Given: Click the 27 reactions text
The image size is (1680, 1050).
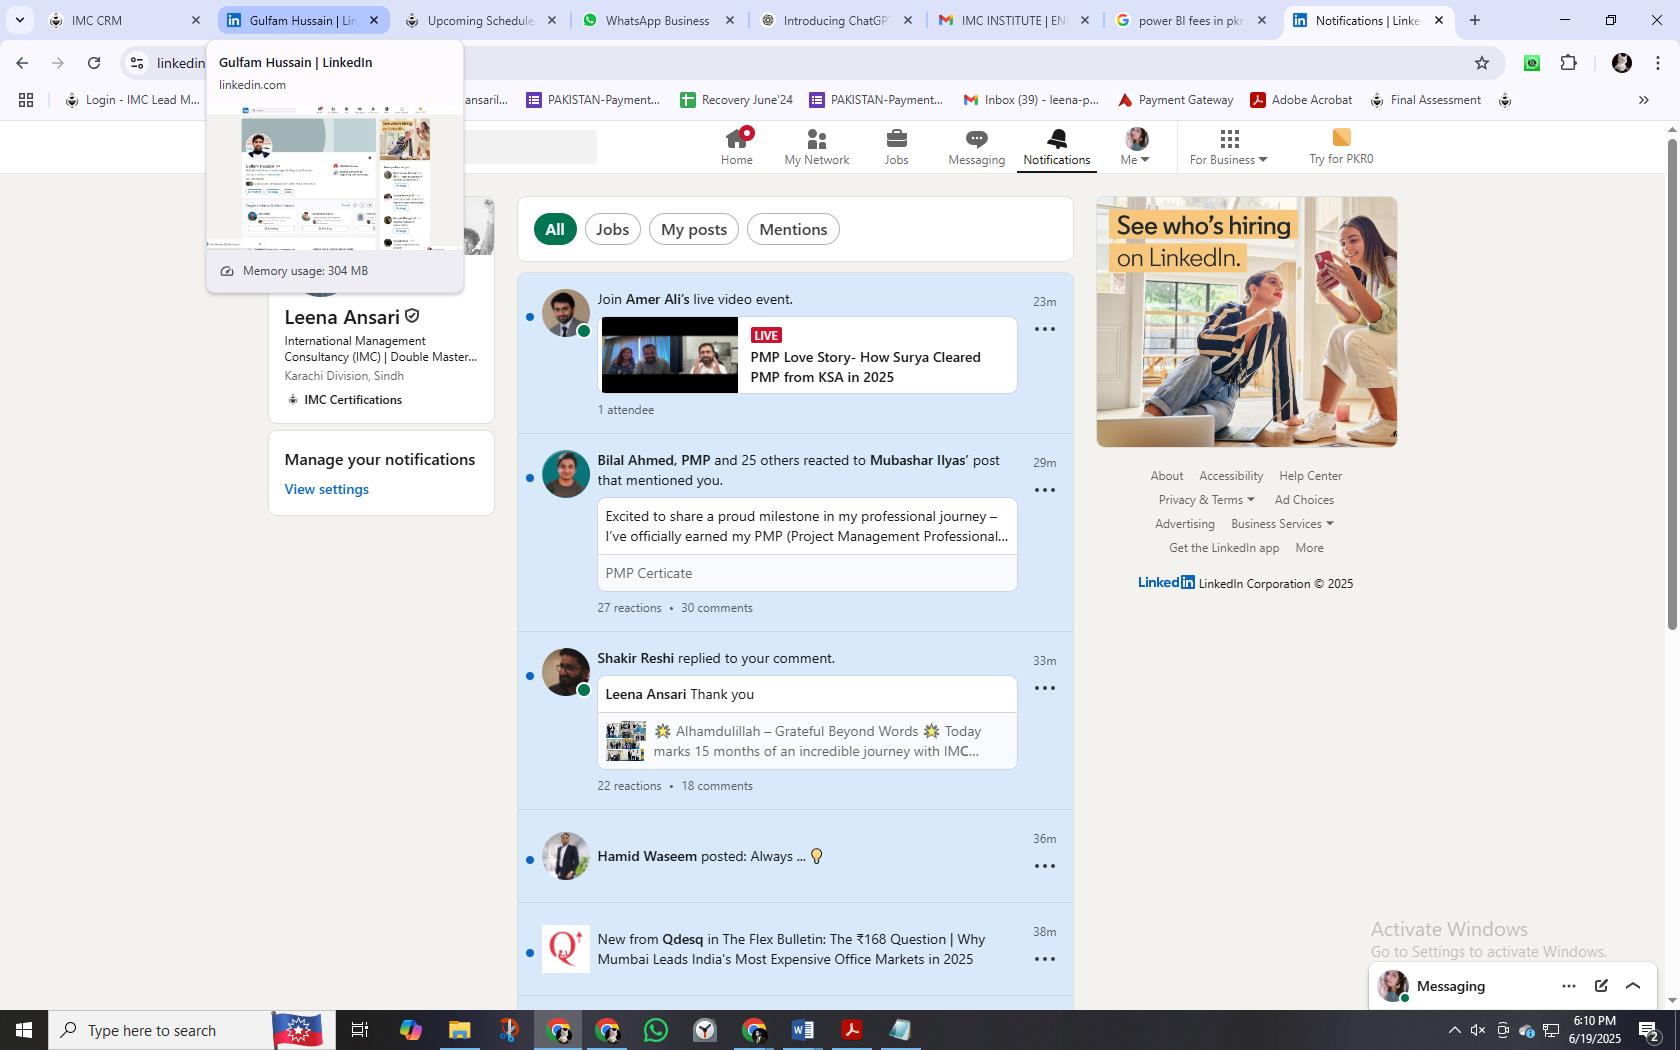Looking at the screenshot, I should [x=629, y=608].
